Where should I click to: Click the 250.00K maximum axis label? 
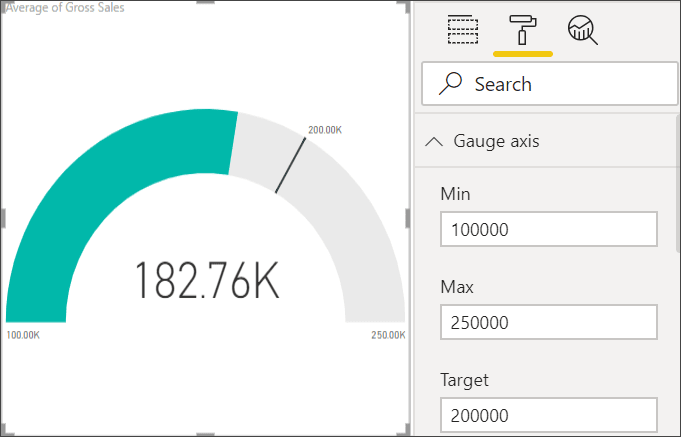coord(388,335)
